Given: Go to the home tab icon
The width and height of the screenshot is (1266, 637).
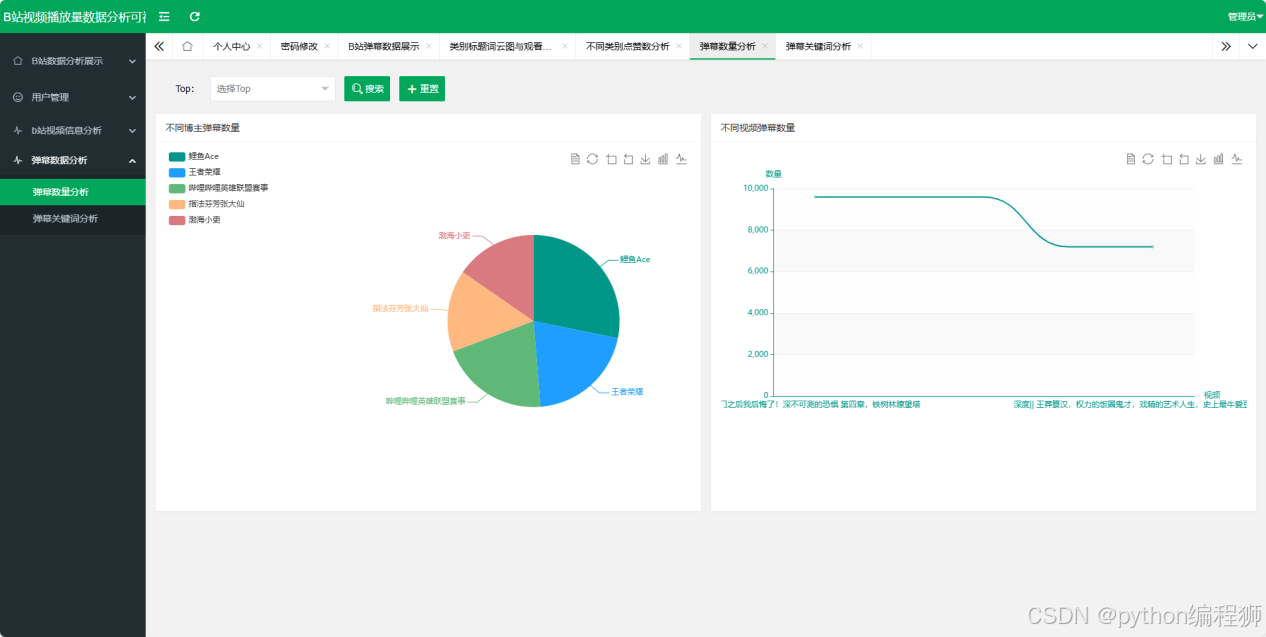Looking at the screenshot, I should pyautogui.click(x=187, y=46).
